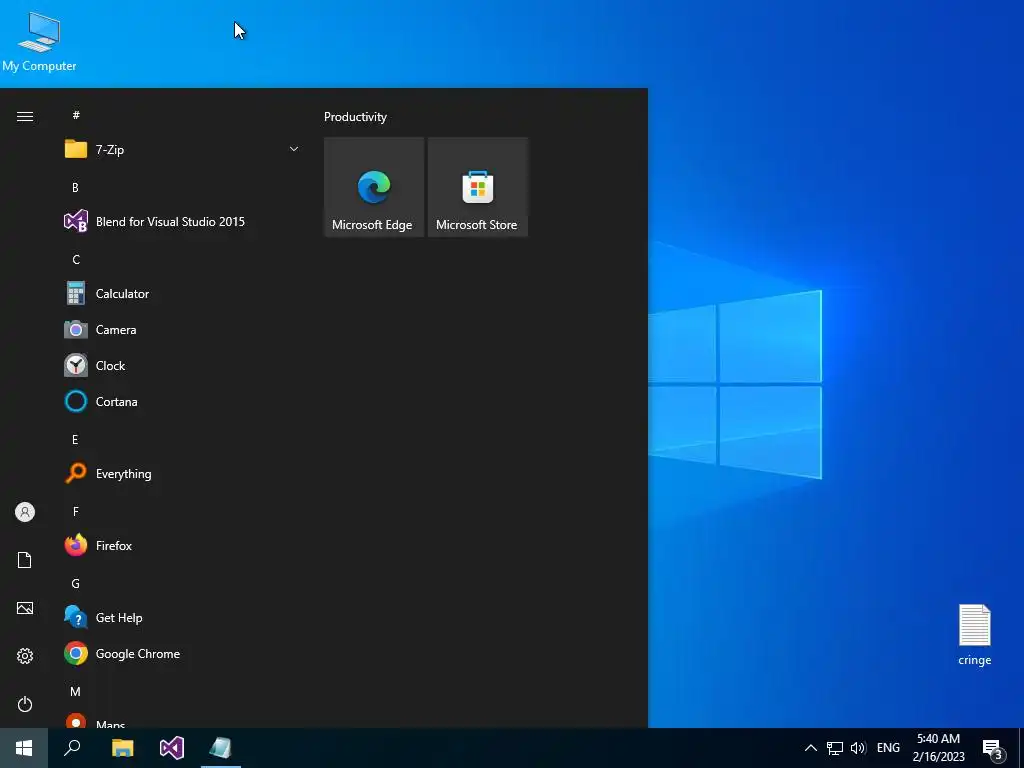1024x768 pixels.
Task: Click the M letter group header
Action: [75, 691]
